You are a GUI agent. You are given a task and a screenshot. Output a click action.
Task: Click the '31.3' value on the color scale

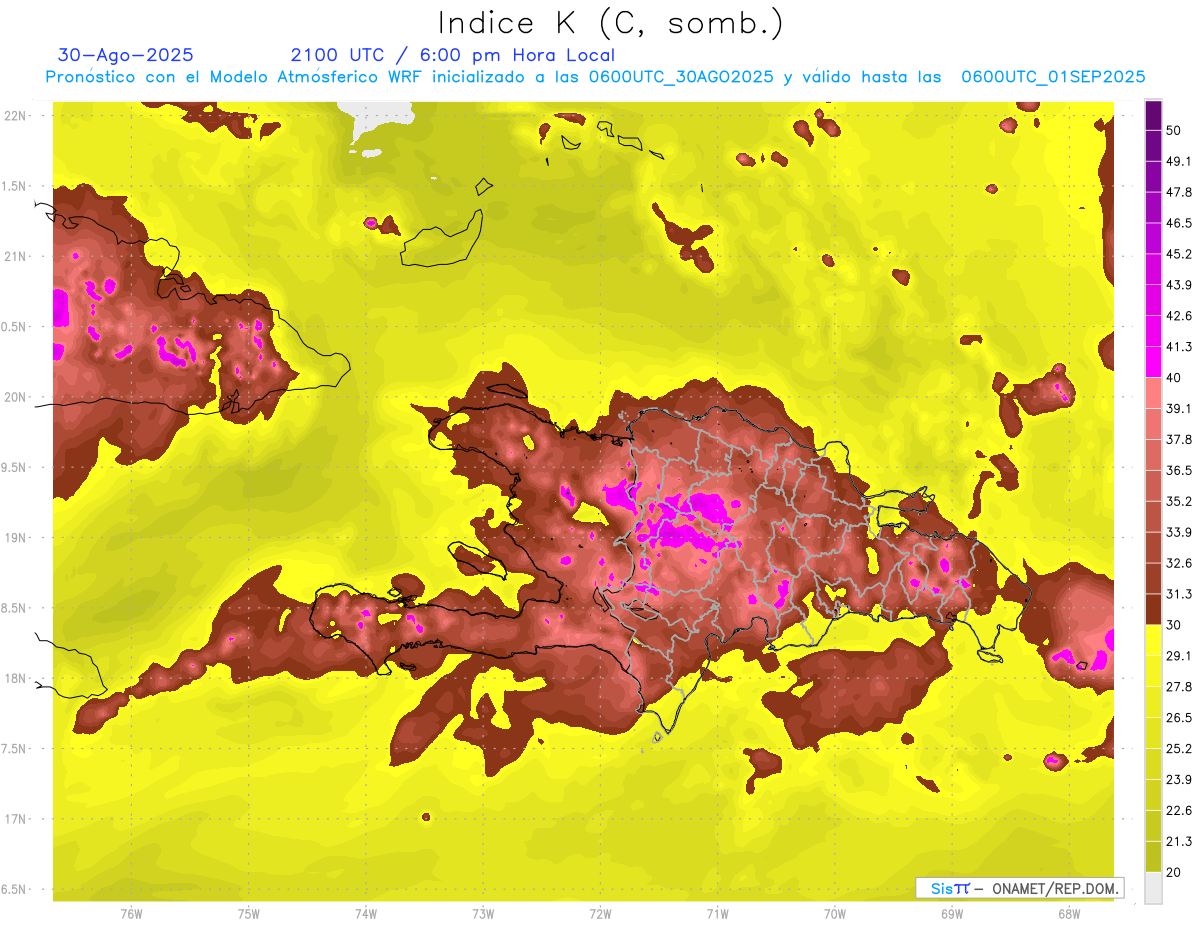coord(1179,594)
